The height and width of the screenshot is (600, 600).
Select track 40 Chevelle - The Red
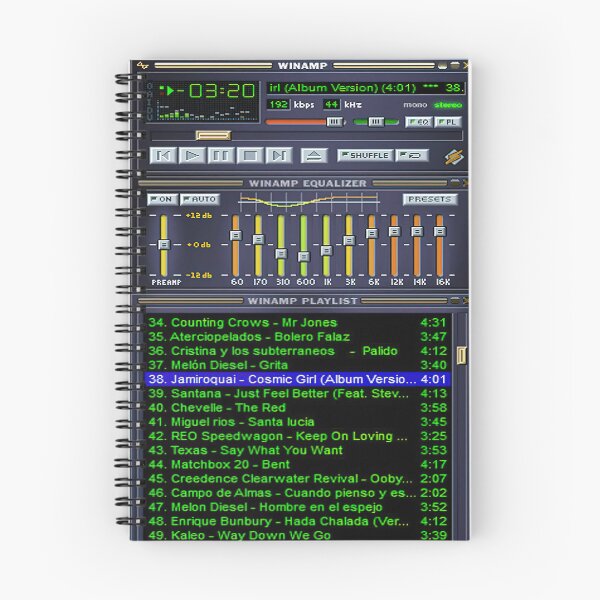[x=298, y=408]
